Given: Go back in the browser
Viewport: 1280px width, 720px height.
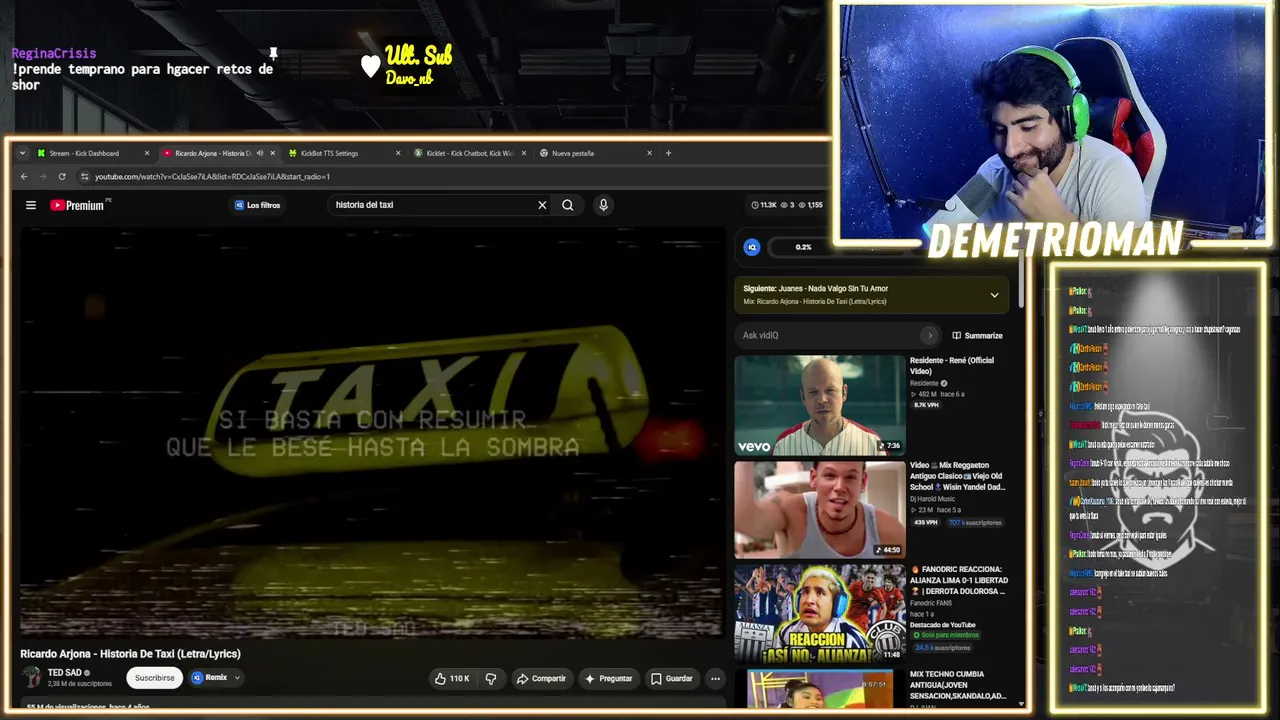Looking at the screenshot, I should coord(24,176).
